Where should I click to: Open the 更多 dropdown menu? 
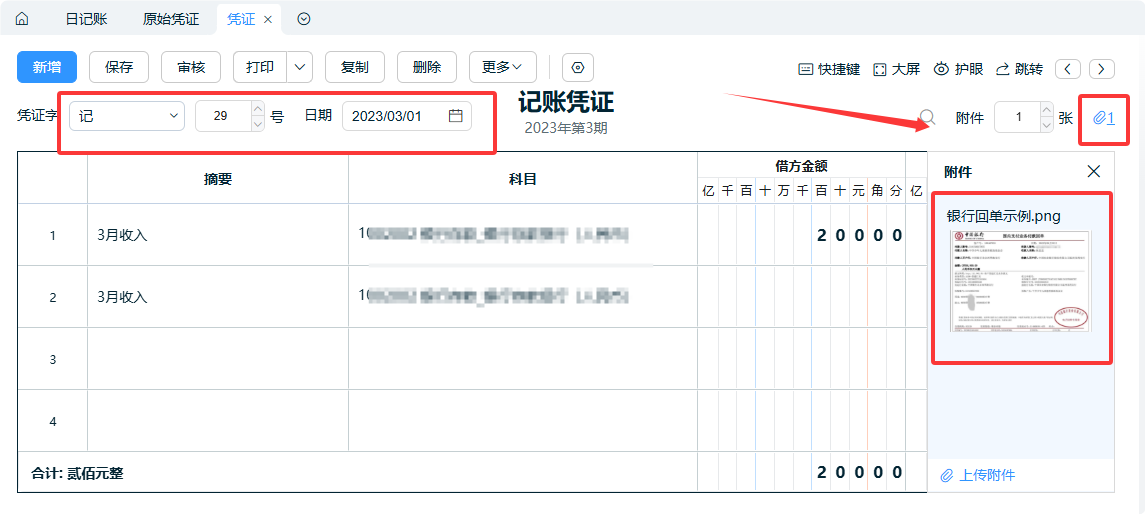[x=502, y=67]
